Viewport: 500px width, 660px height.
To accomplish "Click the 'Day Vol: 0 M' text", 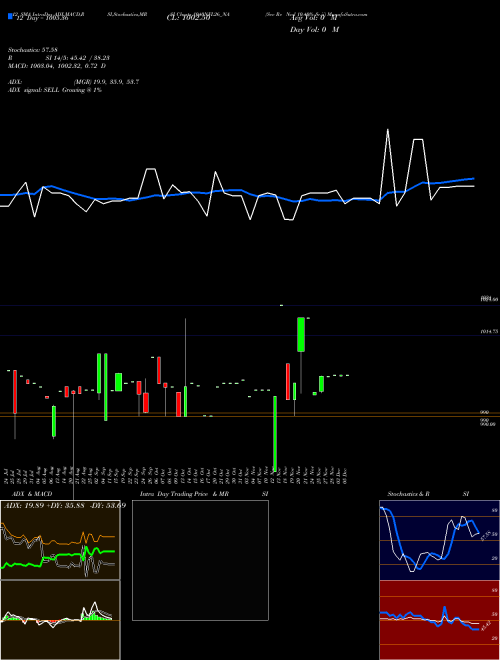I will coord(314,30).
